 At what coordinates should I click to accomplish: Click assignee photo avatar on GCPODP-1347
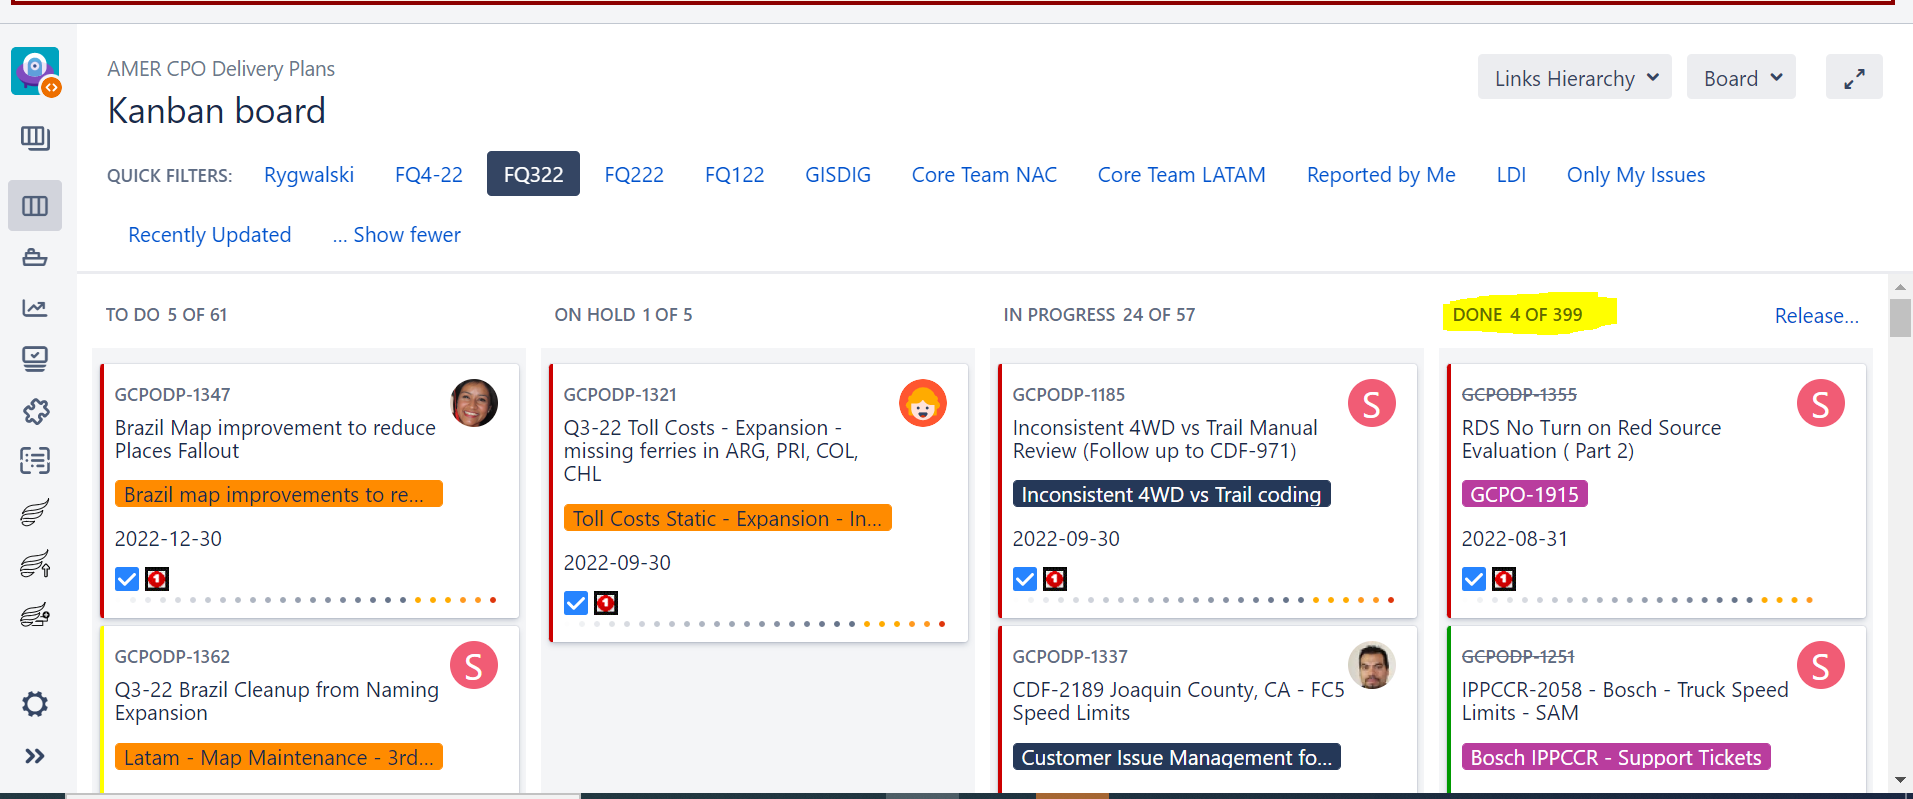pyautogui.click(x=474, y=403)
